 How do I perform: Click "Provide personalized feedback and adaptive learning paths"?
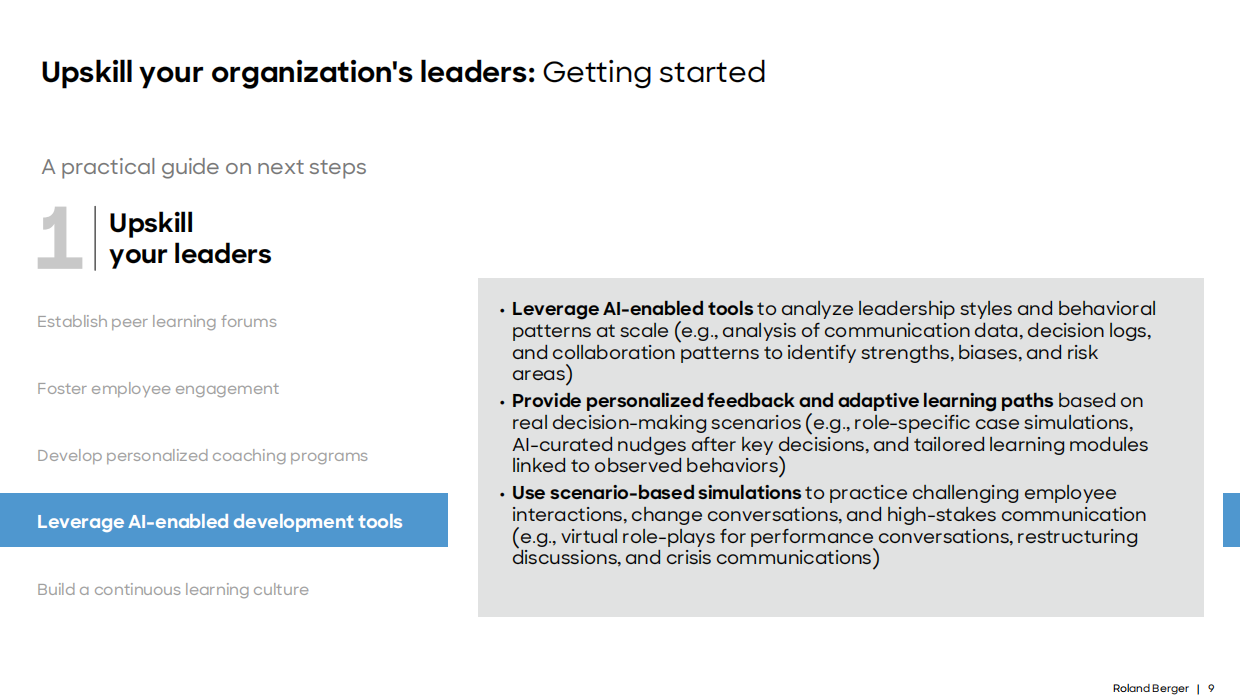[x=782, y=401]
